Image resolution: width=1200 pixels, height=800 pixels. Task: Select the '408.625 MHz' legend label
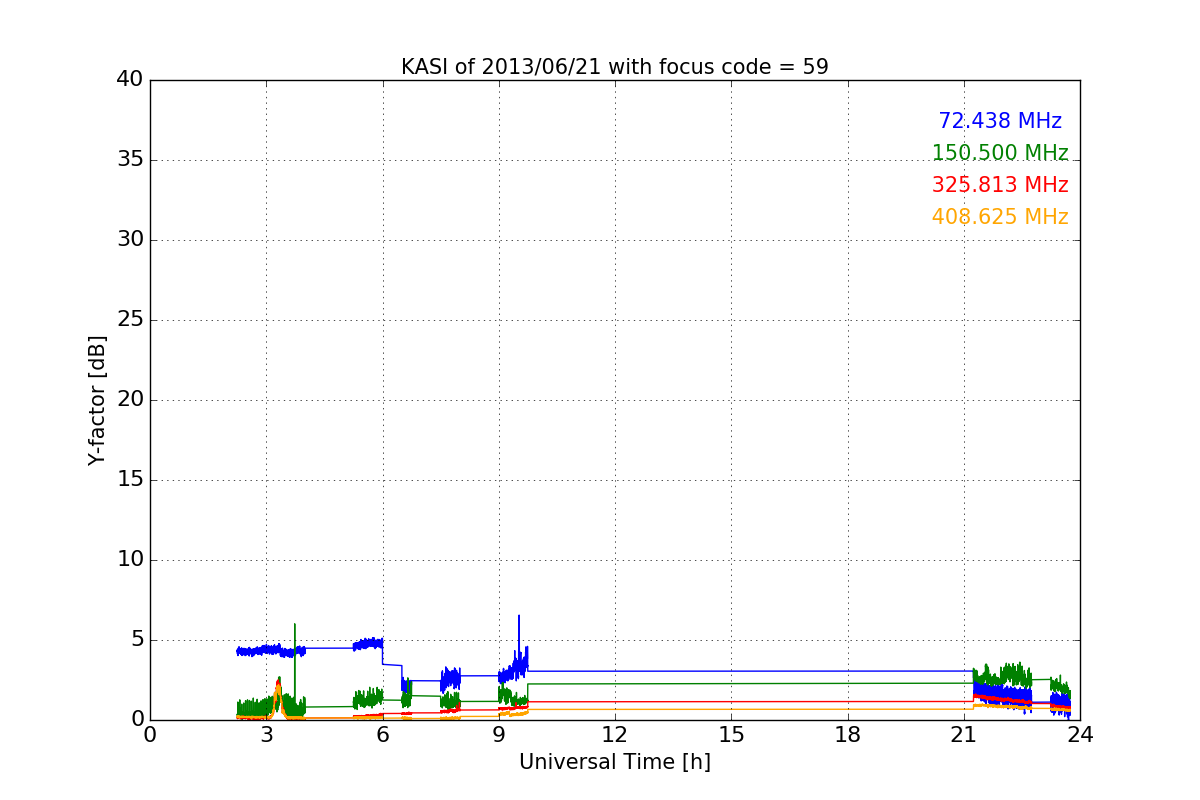1000,217
